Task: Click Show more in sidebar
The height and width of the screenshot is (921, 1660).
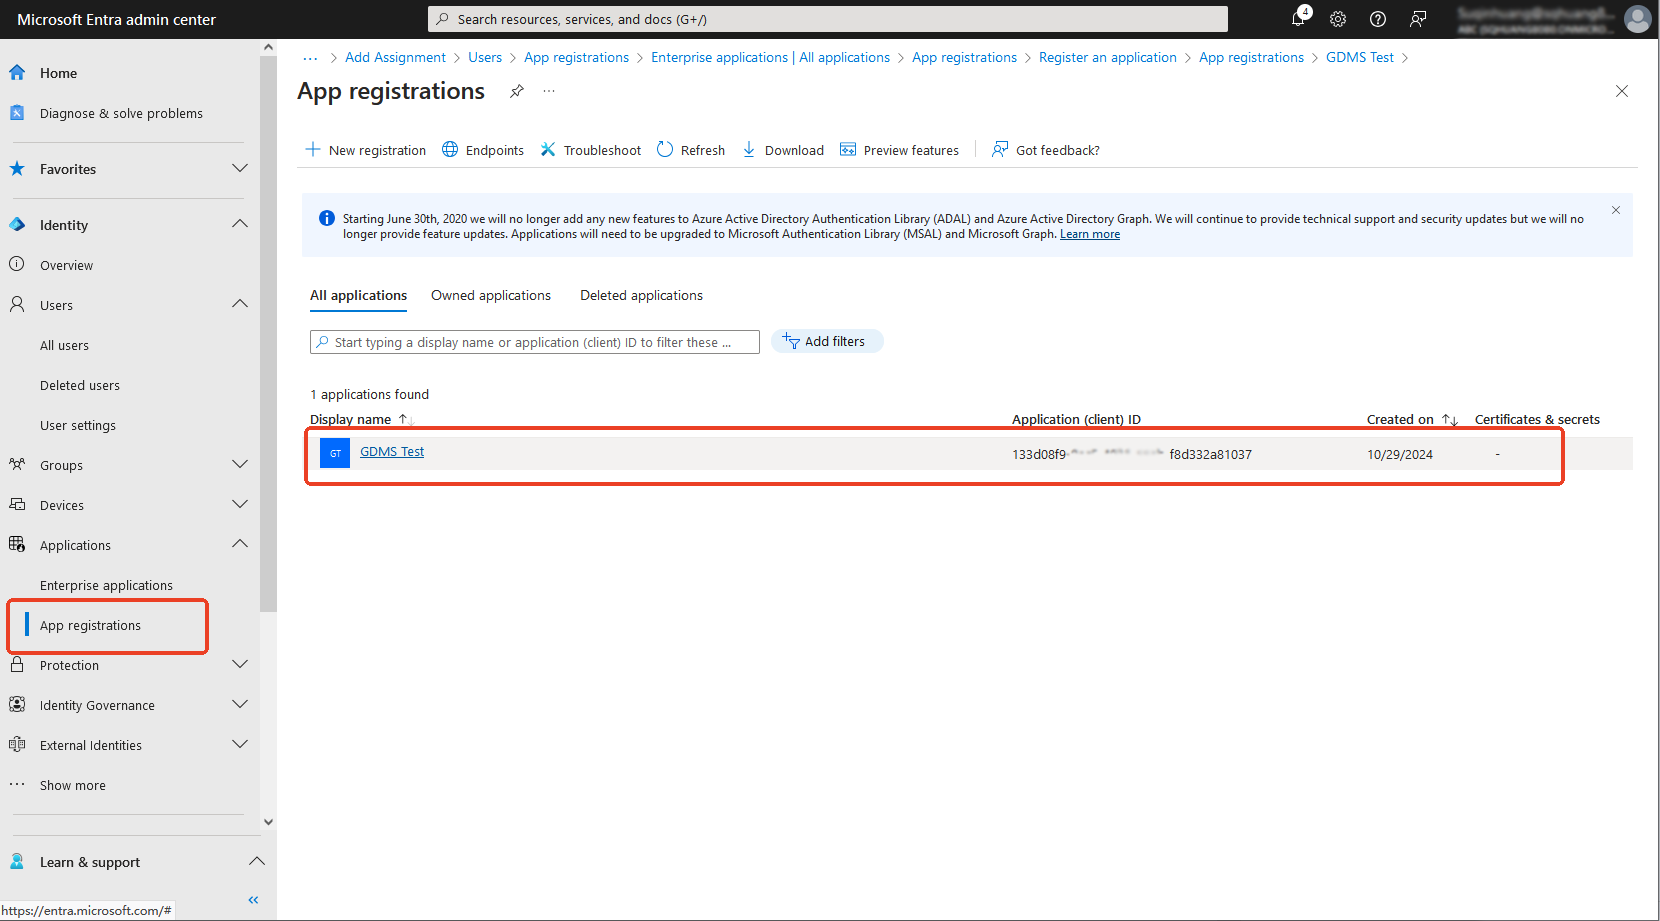Action: click(x=73, y=785)
